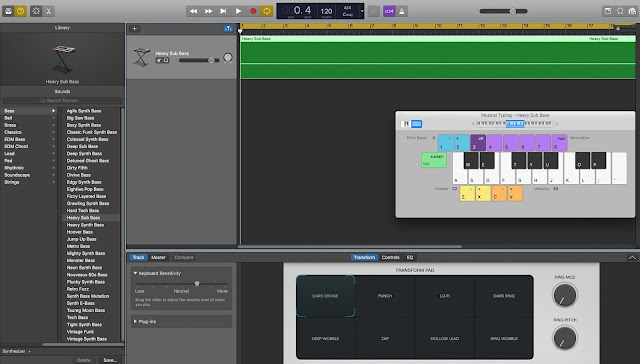This screenshot has height=364, width=640.
Task: Click the Z octave-down key
Action: coord(467,193)
